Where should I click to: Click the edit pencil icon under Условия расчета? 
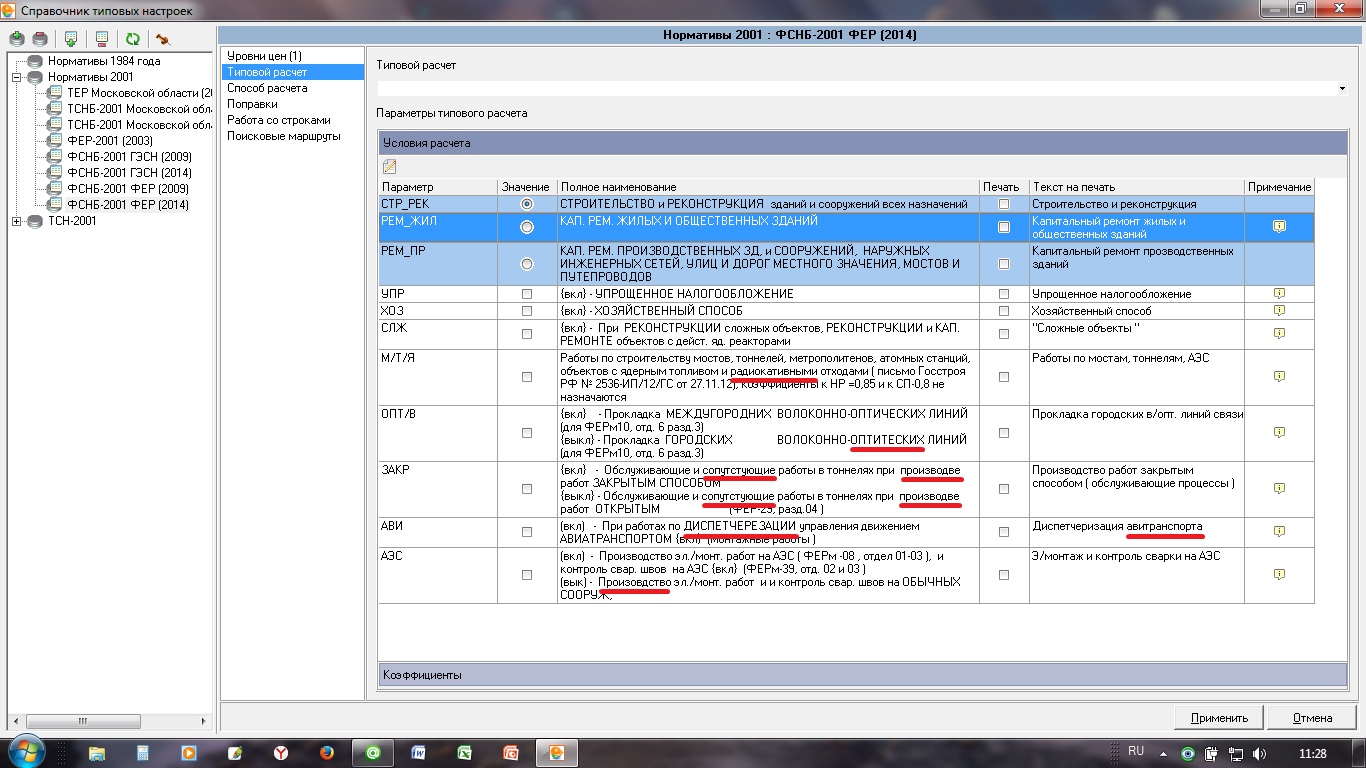[x=389, y=167]
